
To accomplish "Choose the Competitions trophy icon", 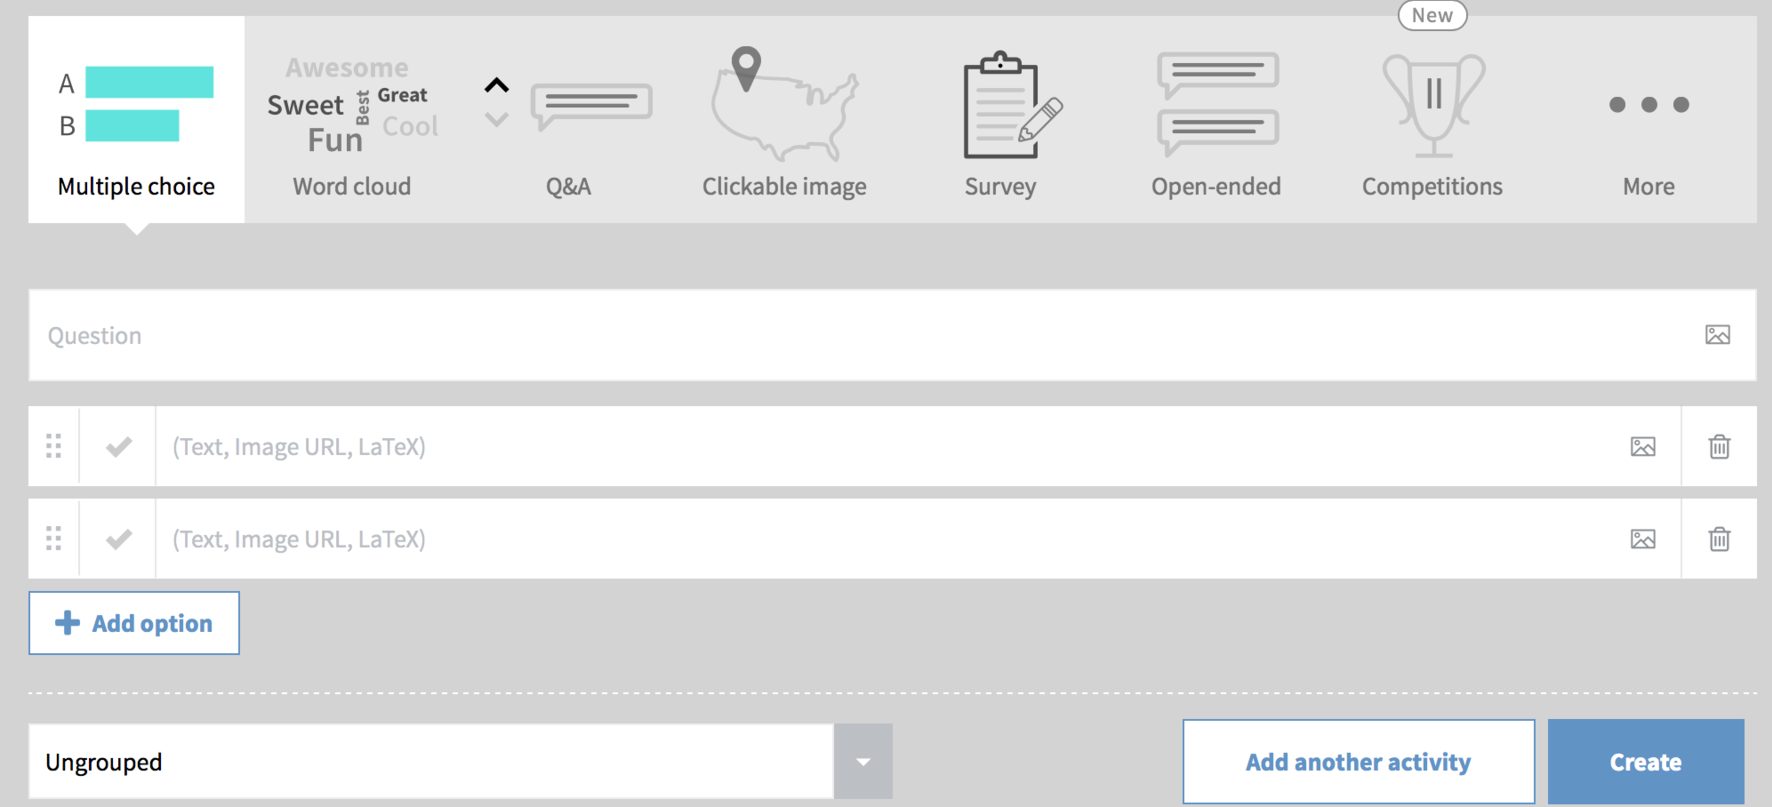I will click(x=1433, y=105).
